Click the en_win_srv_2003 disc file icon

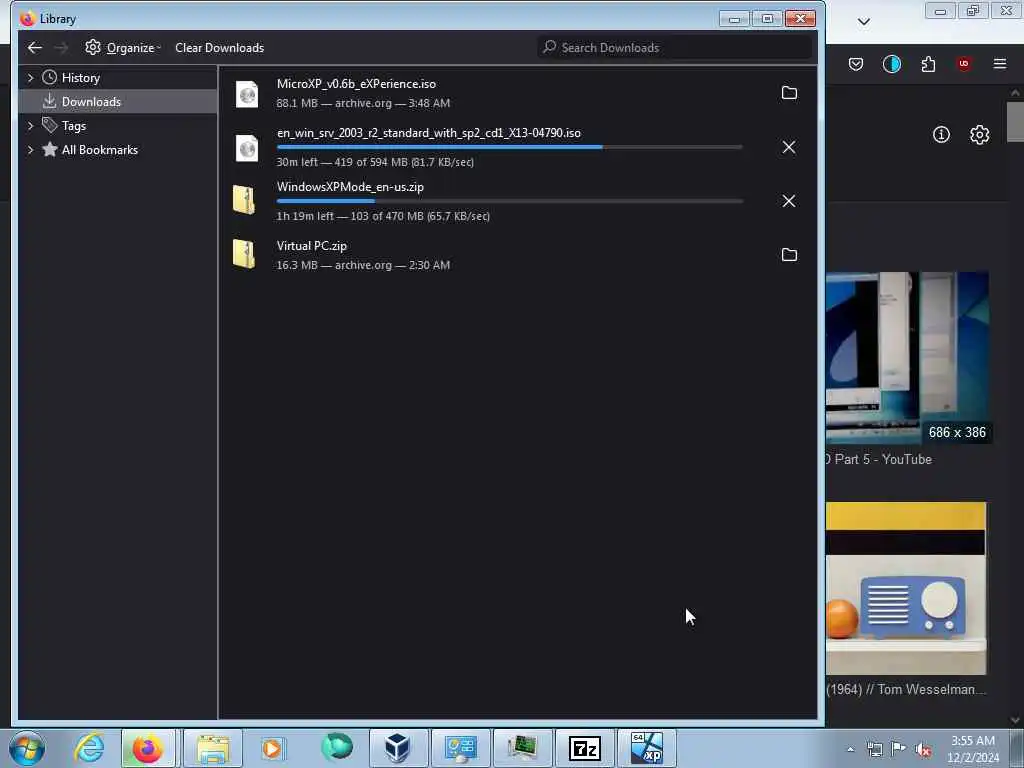click(x=247, y=148)
